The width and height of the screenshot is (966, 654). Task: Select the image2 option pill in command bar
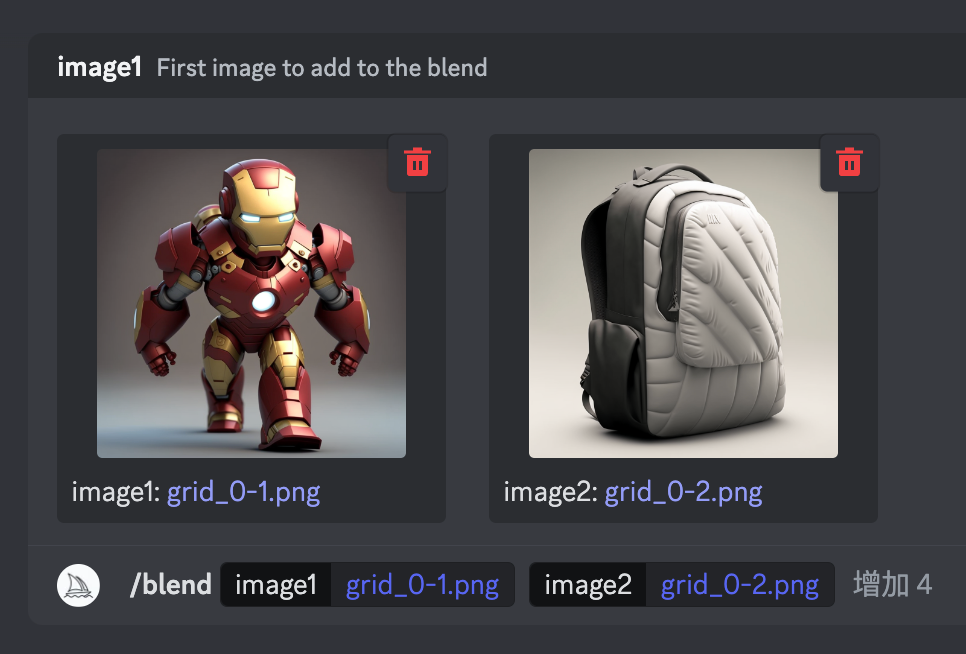588,584
